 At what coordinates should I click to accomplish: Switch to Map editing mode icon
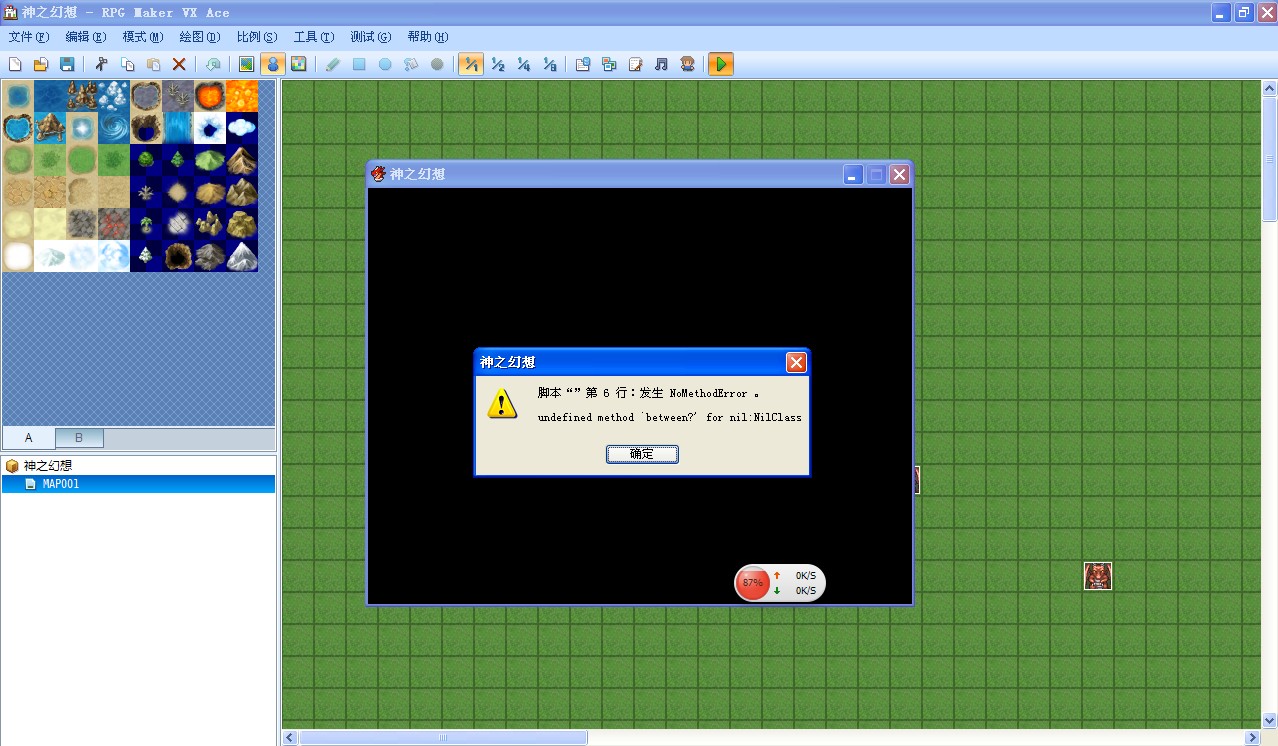tap(246, 65)
